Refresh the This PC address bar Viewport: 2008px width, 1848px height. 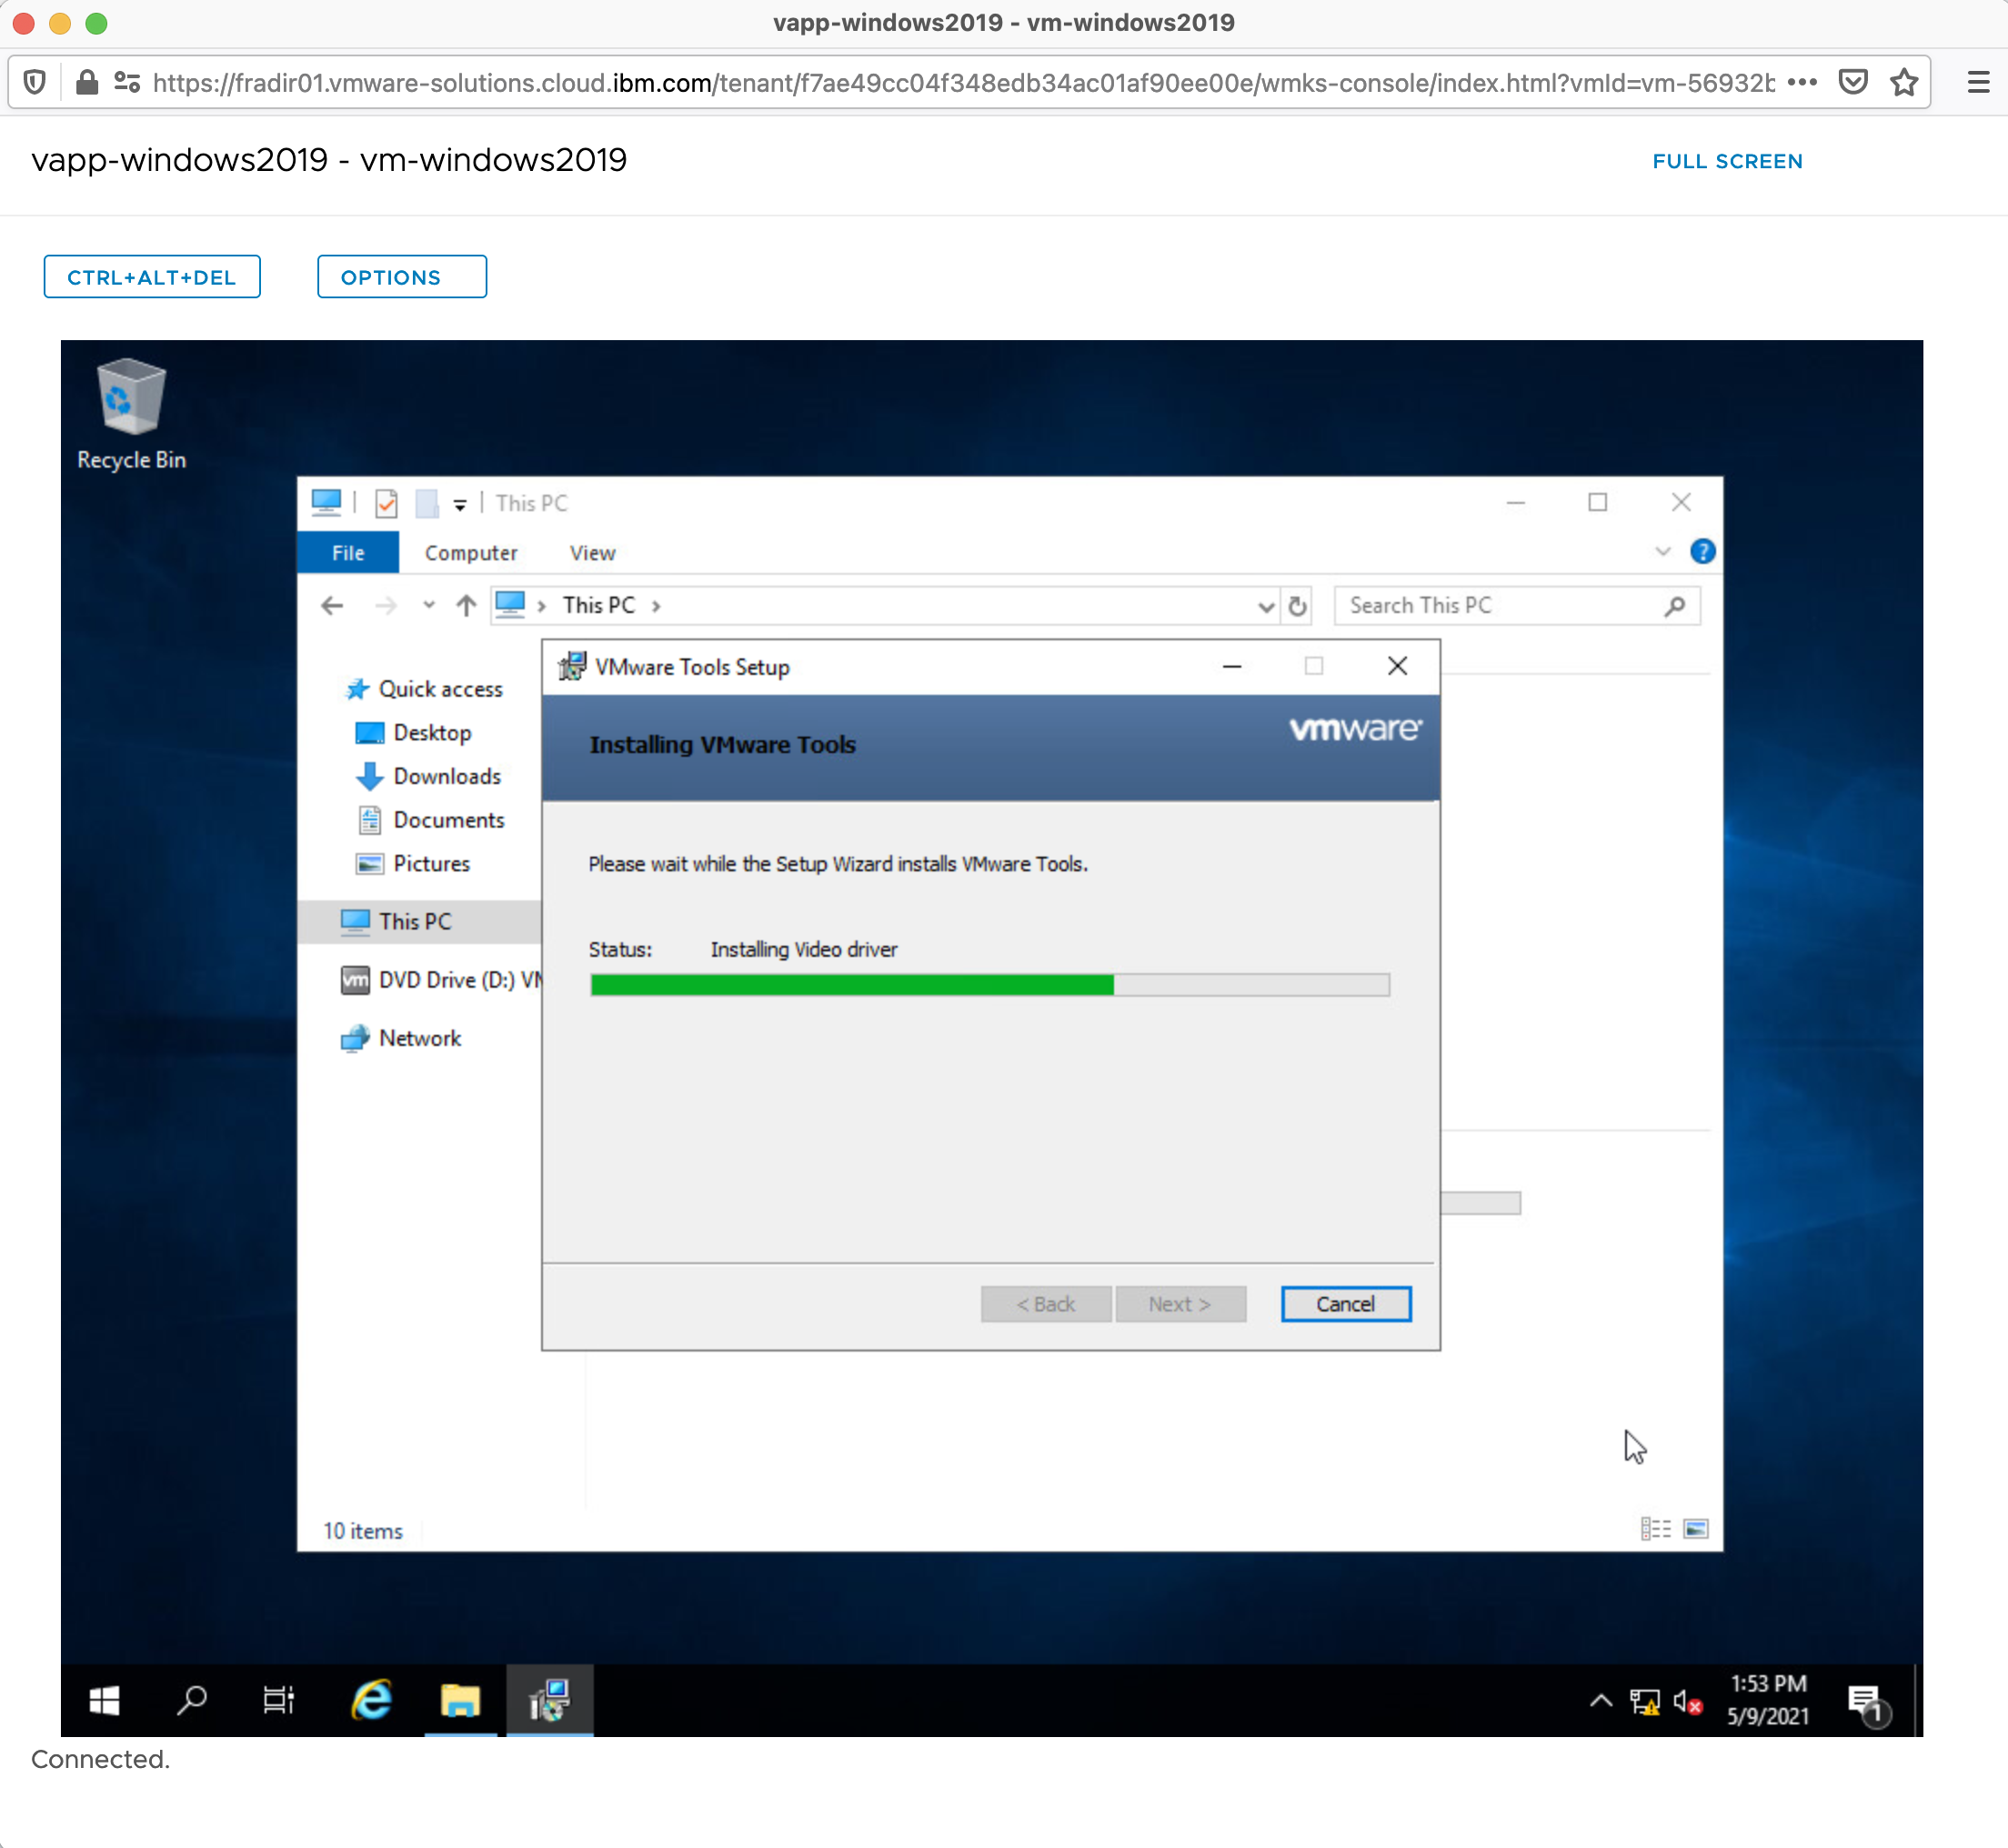click(x=1297, y=606)
